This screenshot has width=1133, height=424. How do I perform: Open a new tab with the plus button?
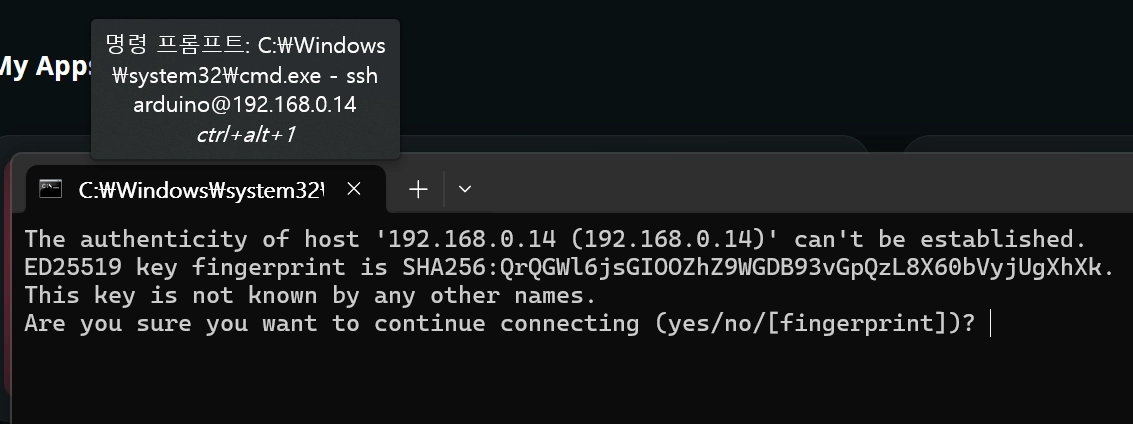(x=419, y=189)
